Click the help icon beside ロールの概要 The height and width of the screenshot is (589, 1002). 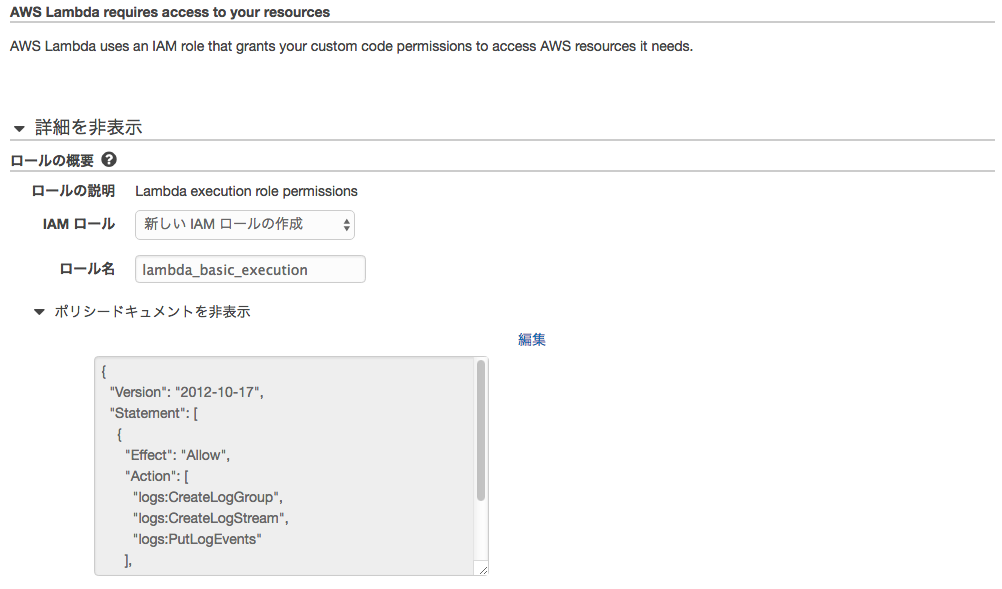coord(108,159)
